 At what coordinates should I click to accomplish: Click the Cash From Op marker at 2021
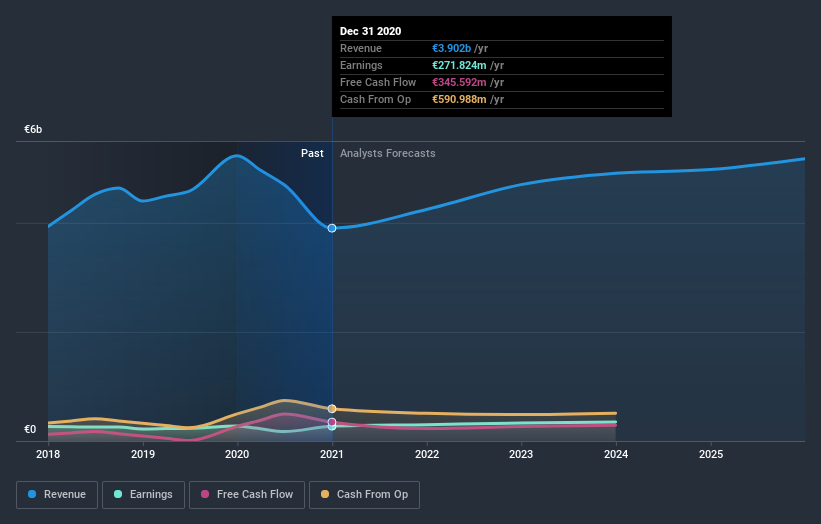(332, 409)
